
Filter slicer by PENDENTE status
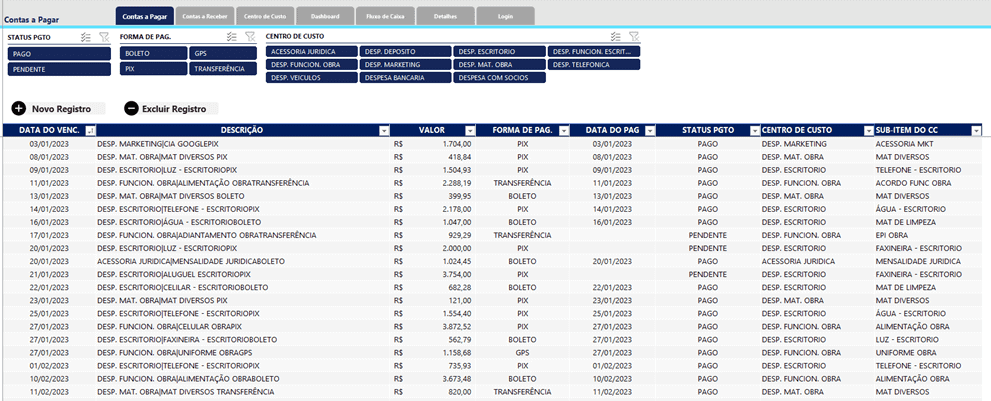(x=59, y=69)
